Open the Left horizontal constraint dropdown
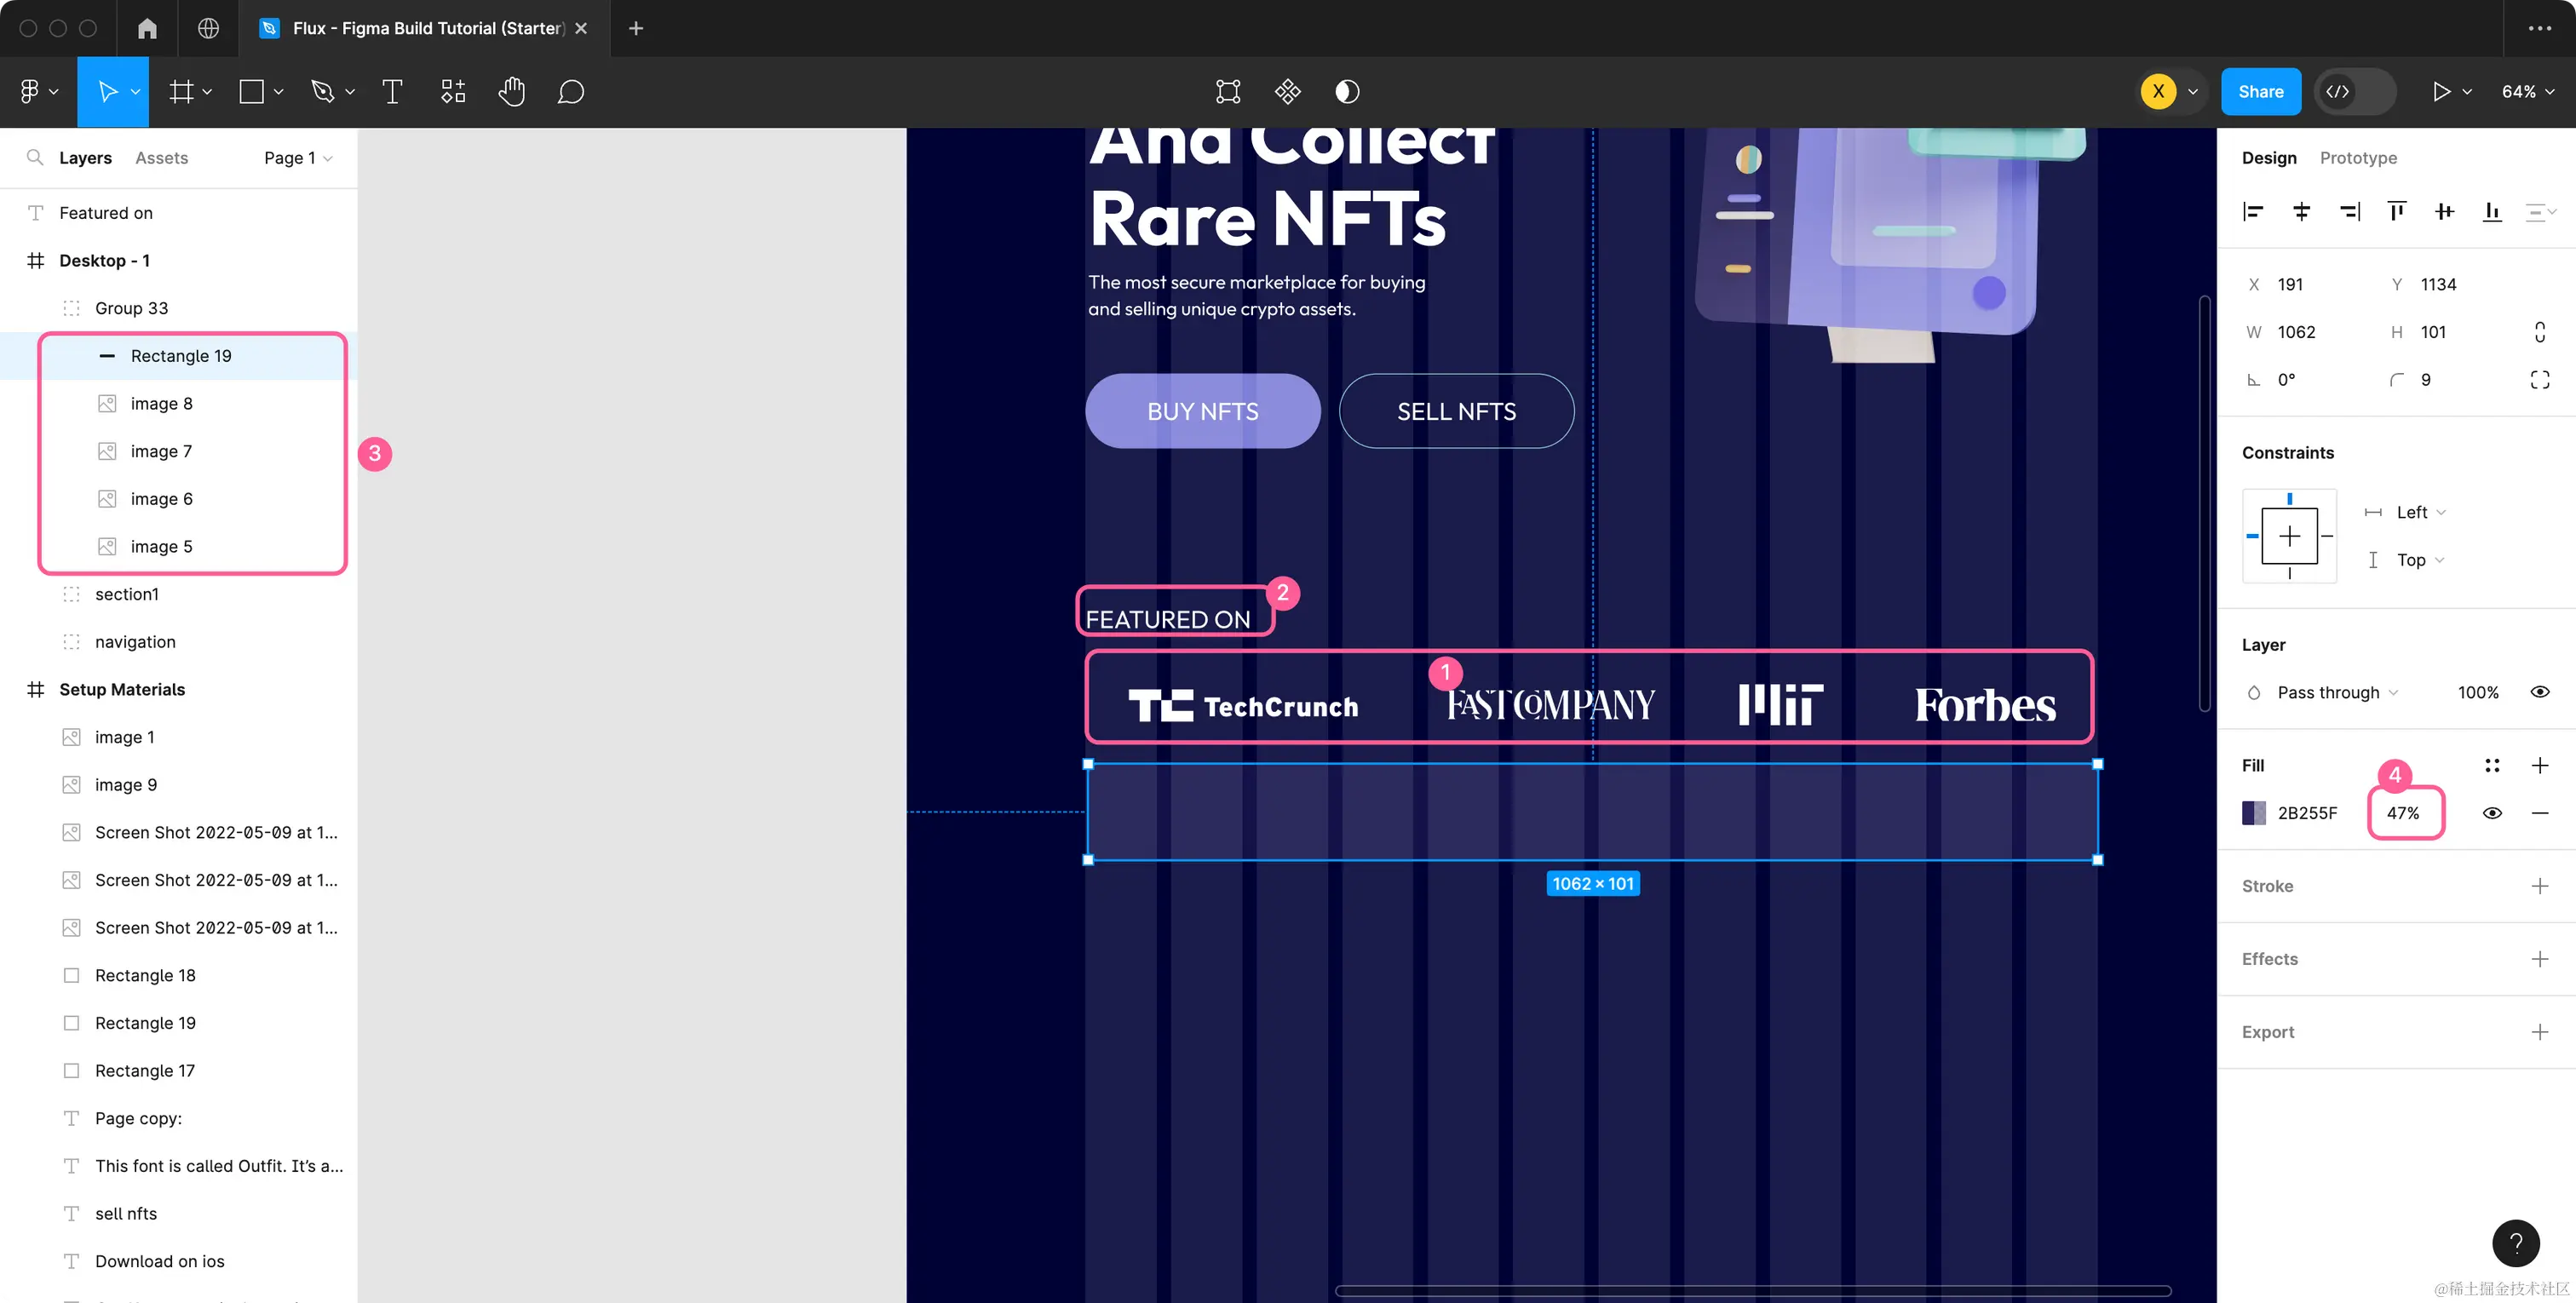This screenshot has height=1303, width=2576. pos(2420,512)
